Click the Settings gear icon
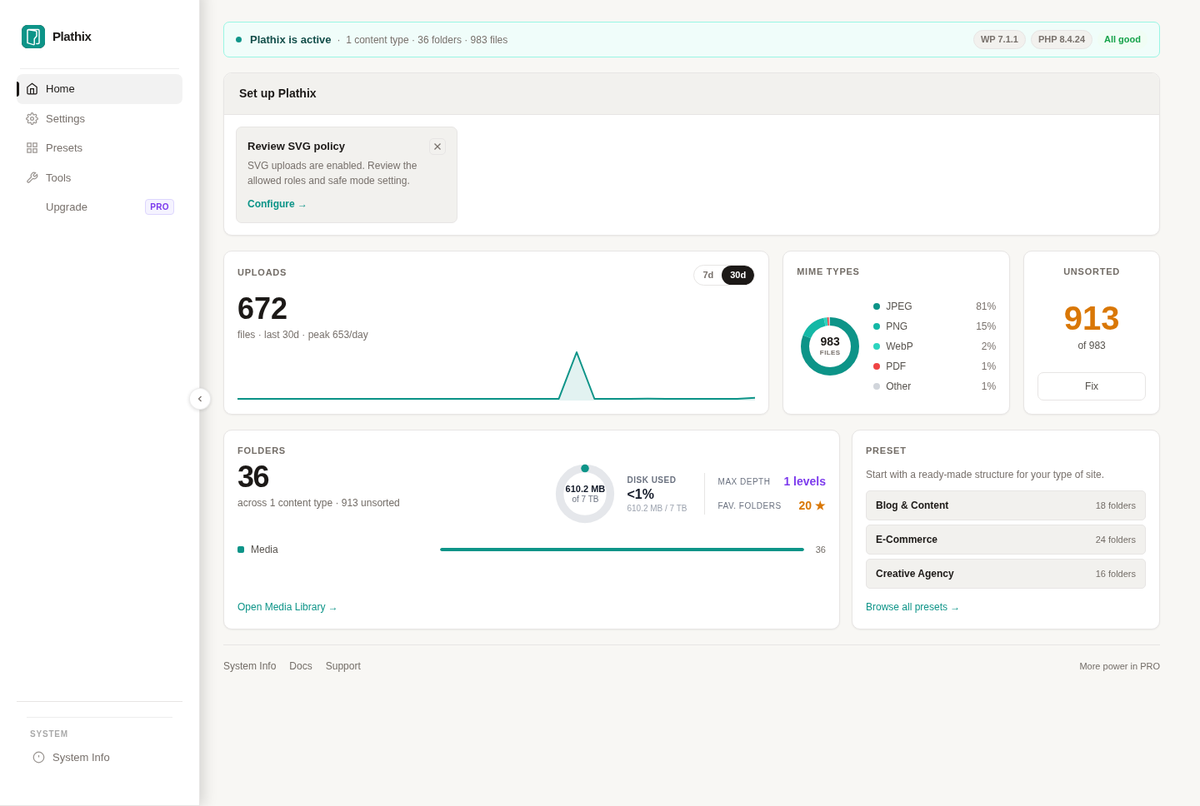Screen dimensions: 1200x806 click(x=32, y=119)
